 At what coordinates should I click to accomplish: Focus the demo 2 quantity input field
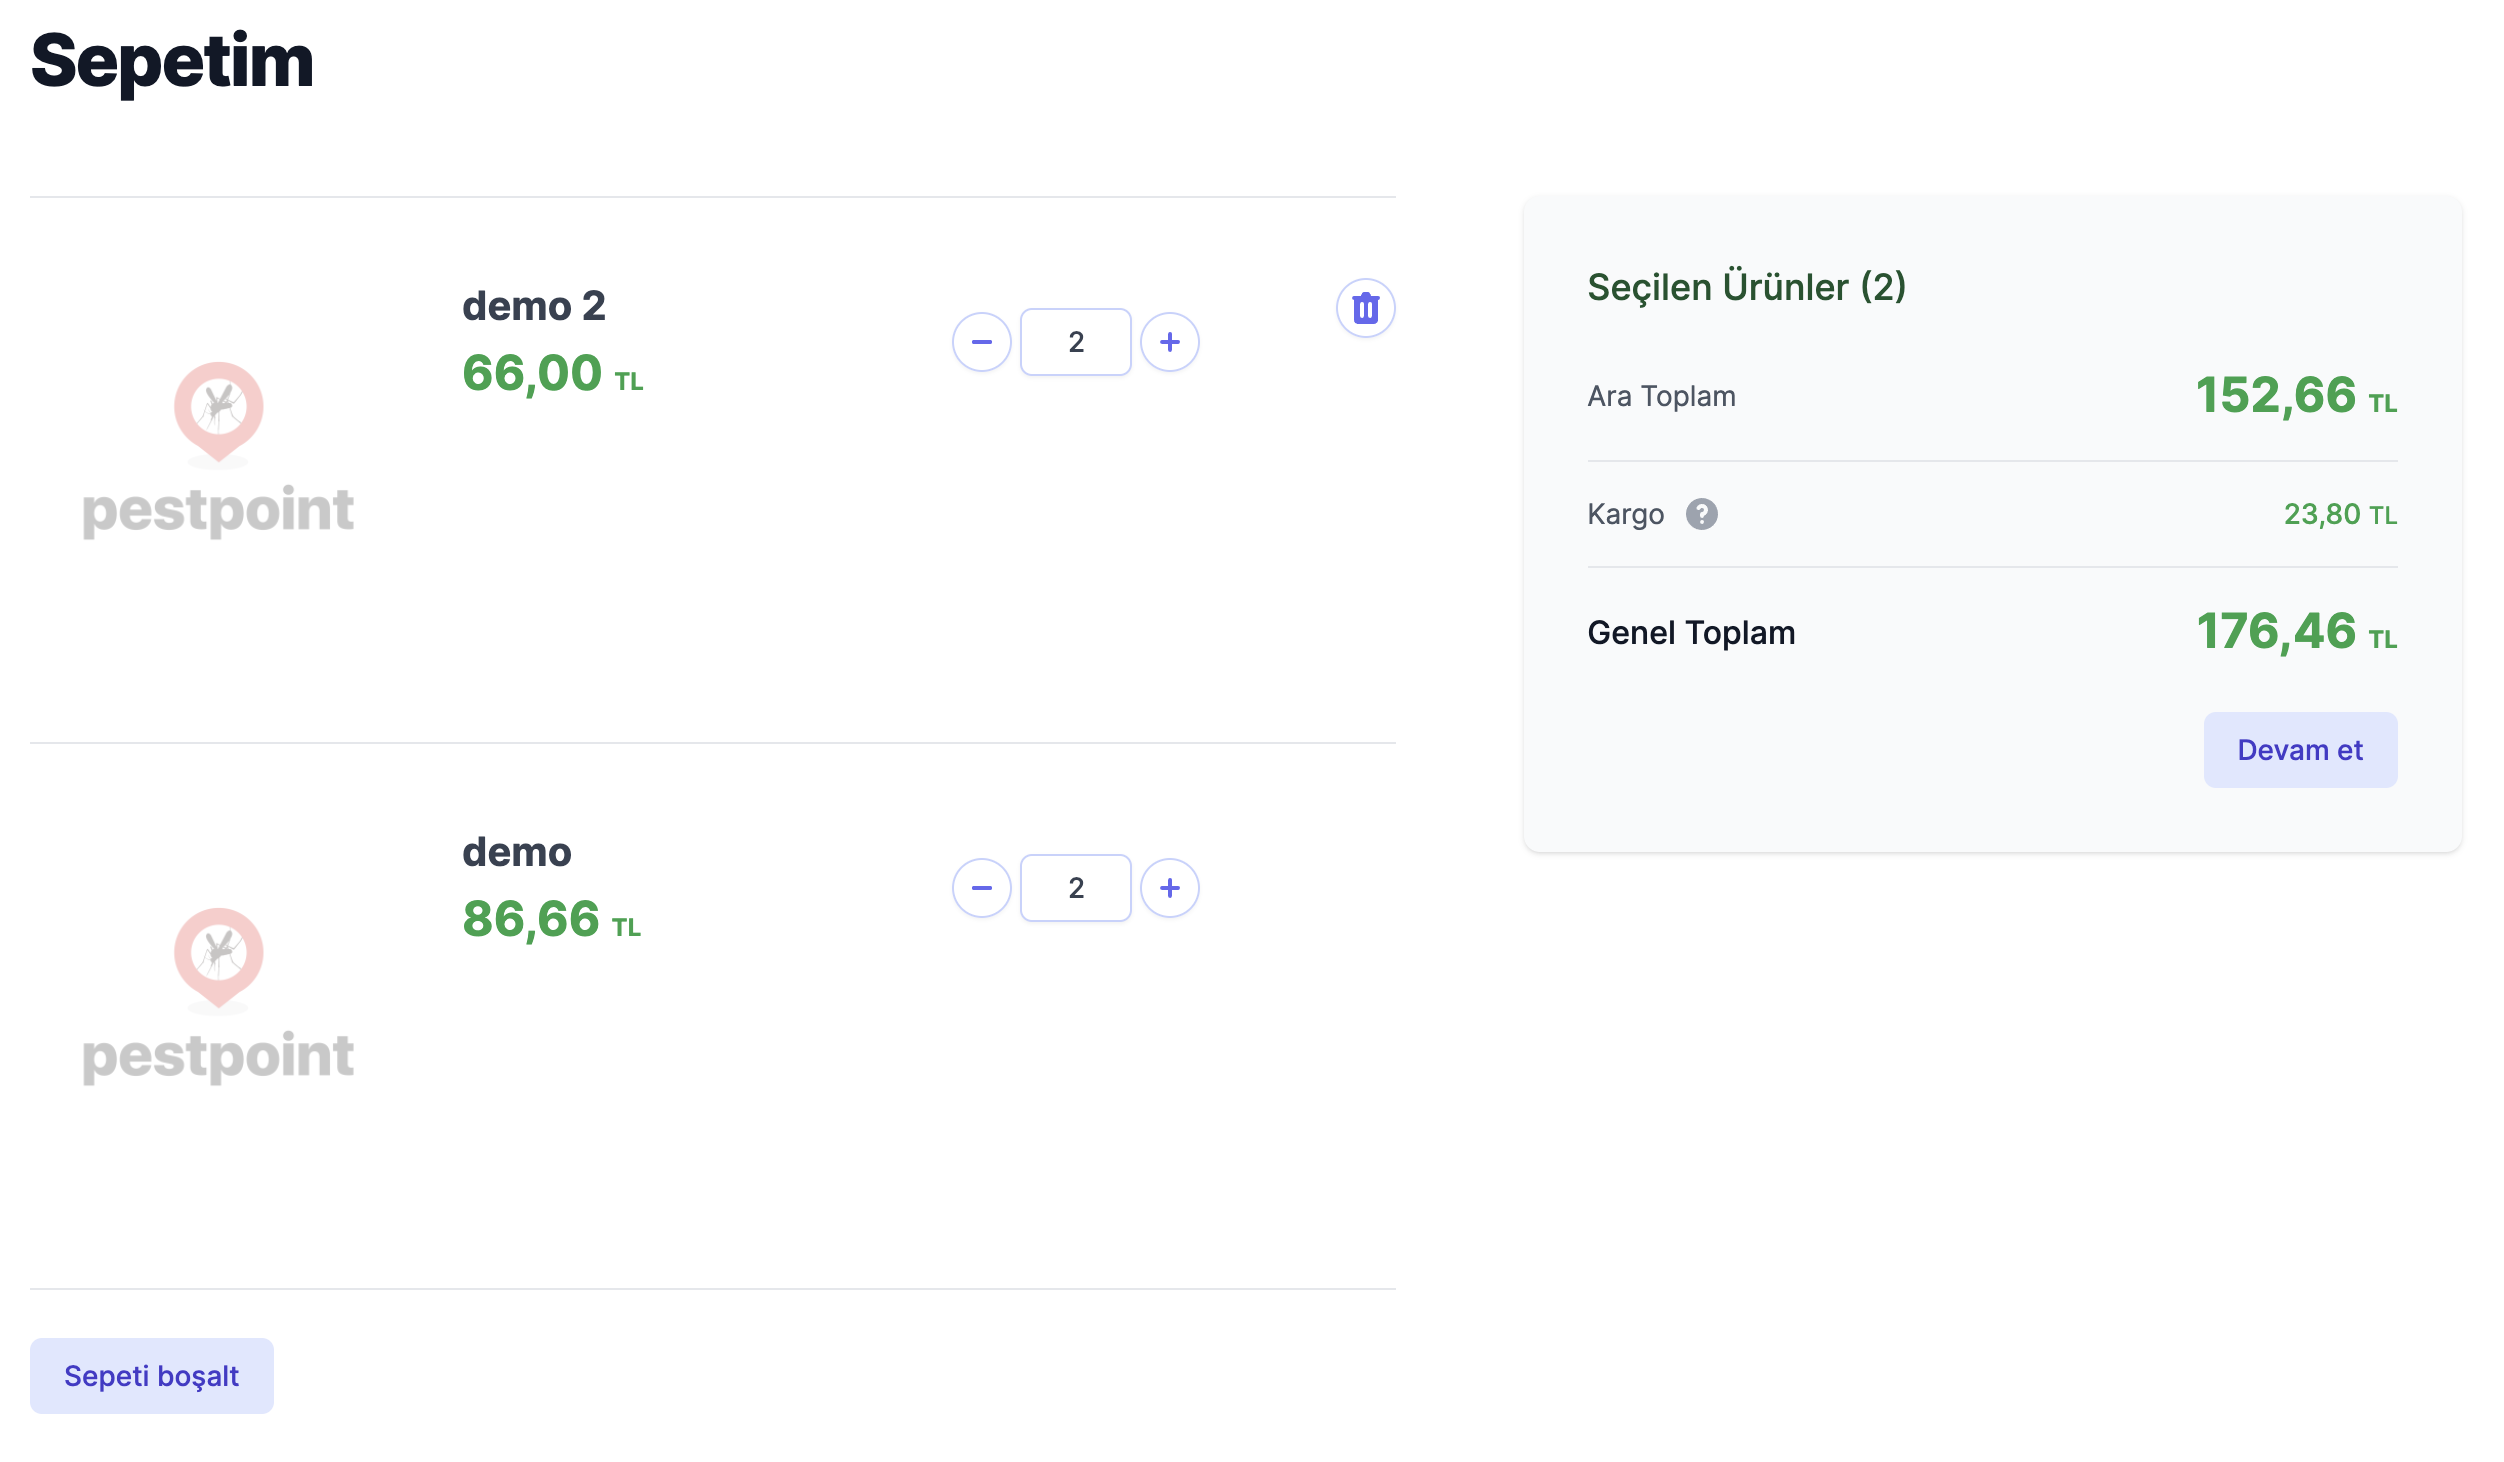pyautogui.click(x=1075, y=342)
